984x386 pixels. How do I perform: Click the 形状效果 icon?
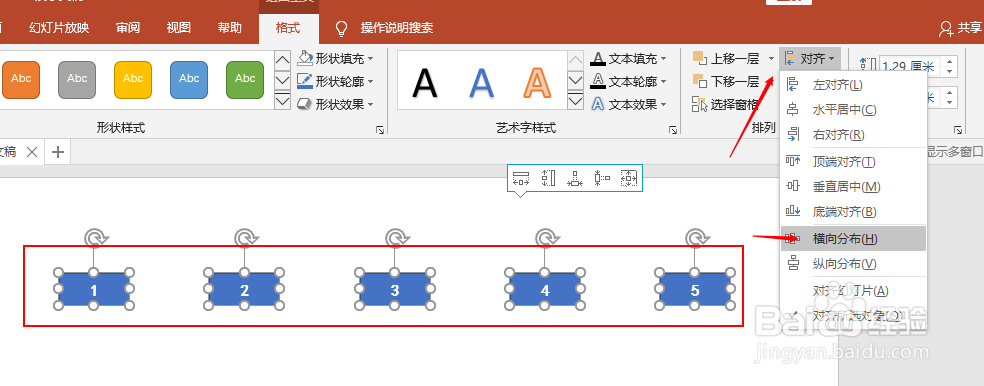coord(304,104)
